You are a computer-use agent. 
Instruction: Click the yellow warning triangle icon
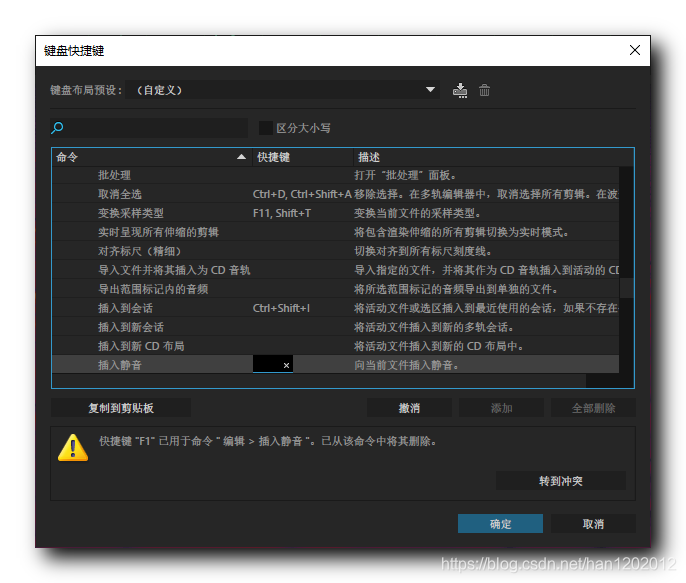click(73, 448)
